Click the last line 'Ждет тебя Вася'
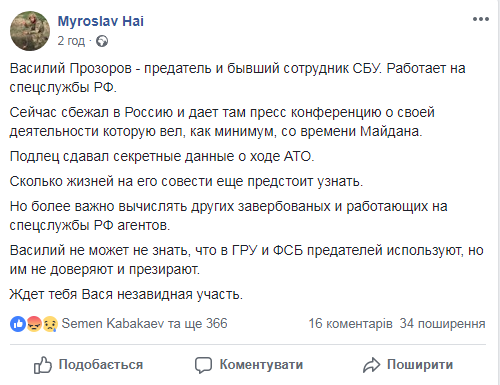This screenshot has height=385, width=500. pyautogui.click(x=126, y=295)
